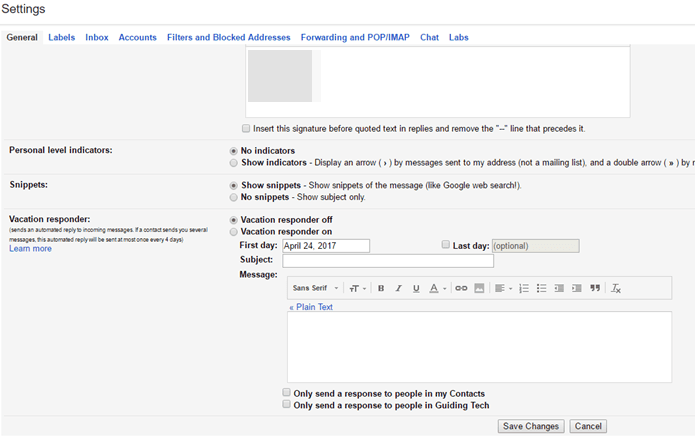
Task: Check insert signature before quoted text option
Action: pos(246,129)
